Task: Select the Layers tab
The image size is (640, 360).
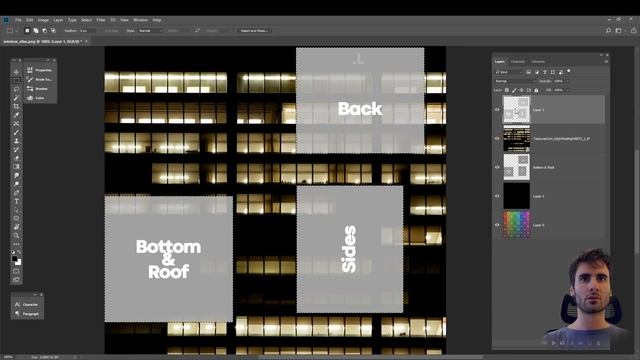Action: 500,62
